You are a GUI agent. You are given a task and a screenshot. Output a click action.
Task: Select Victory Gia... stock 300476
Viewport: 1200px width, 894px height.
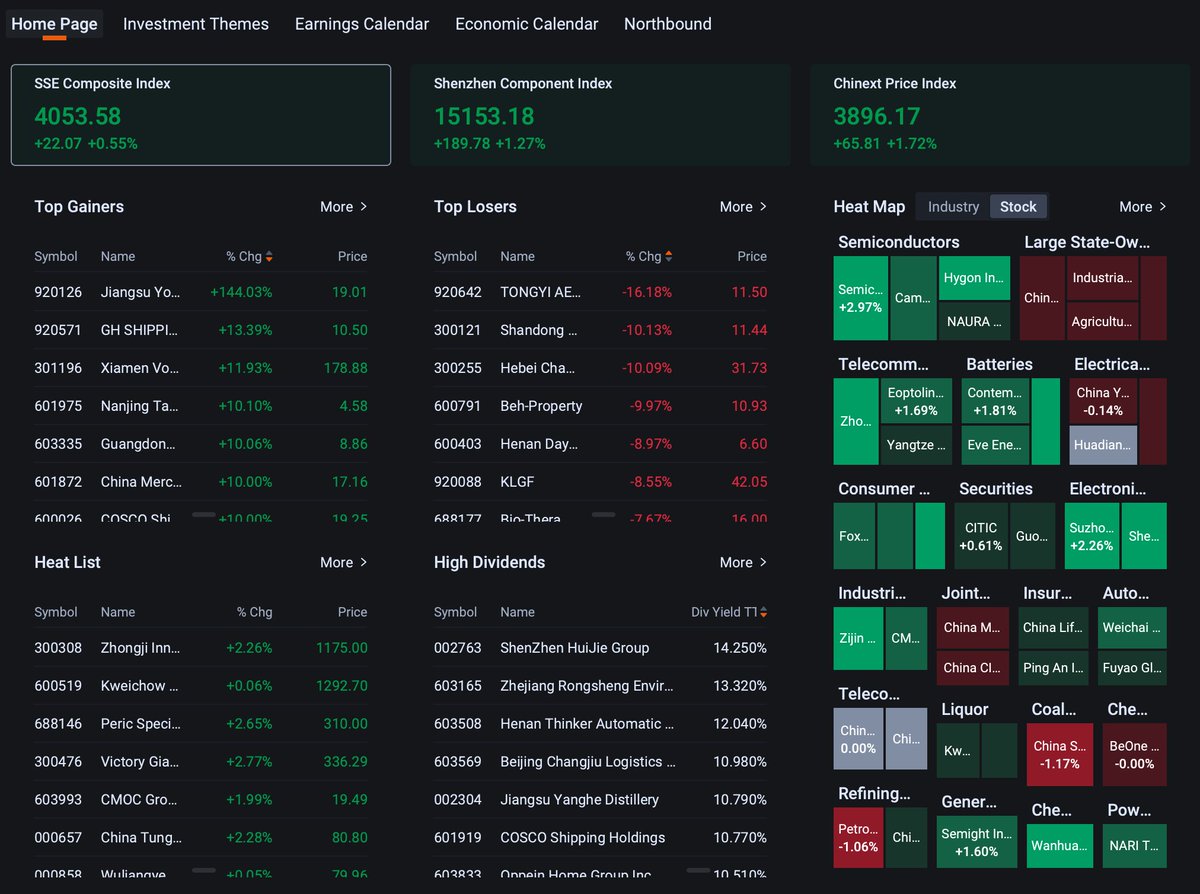(201, 762)
